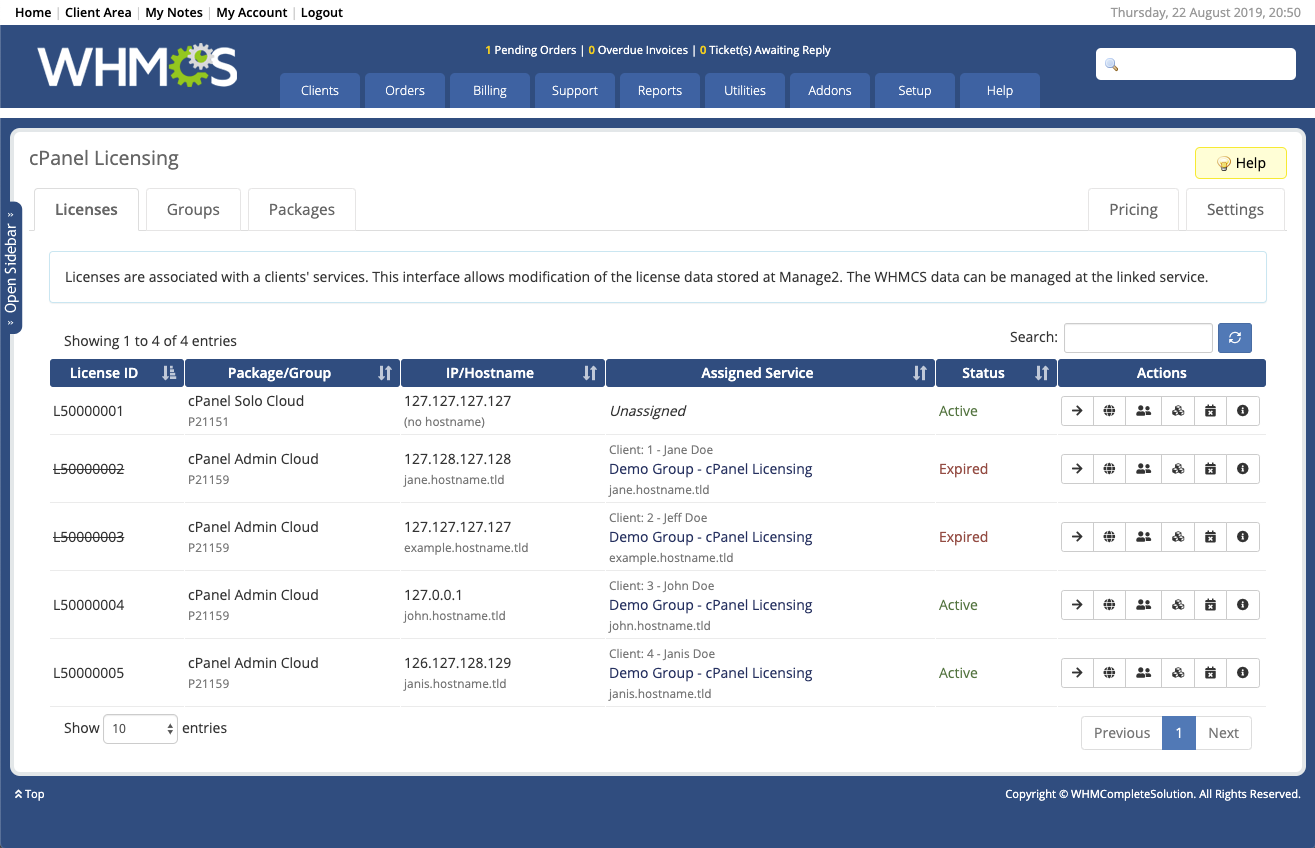This screenshot has width=1315, height=848.
Task: Focus the table Search field
Action: (x=1138, y=338)
